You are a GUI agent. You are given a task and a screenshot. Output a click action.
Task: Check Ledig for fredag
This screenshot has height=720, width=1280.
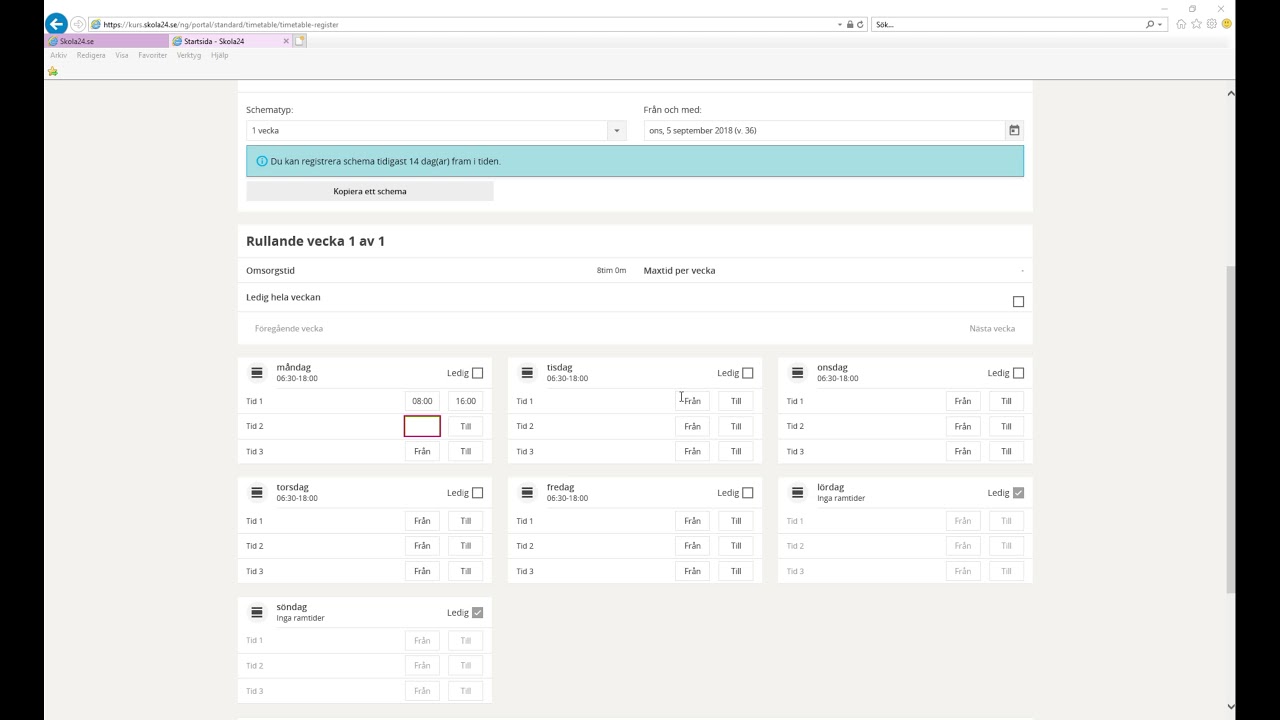coord(747,493)
